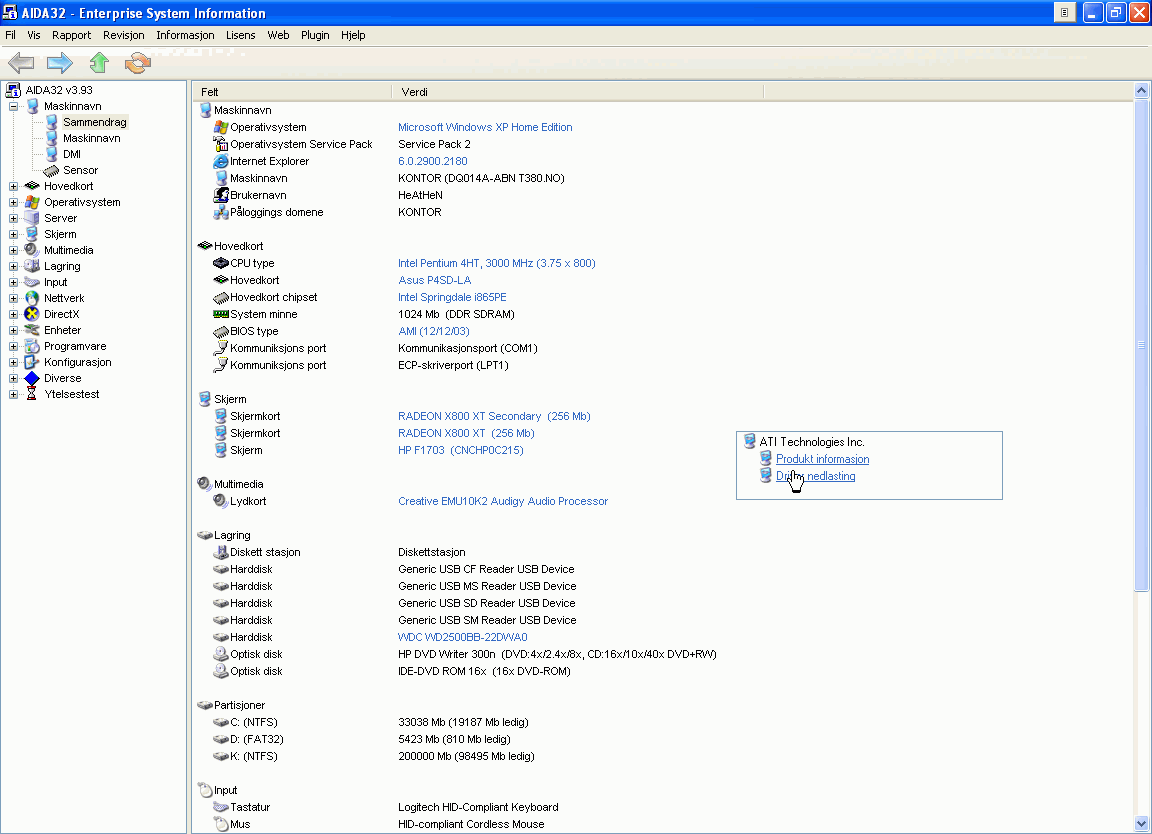Click the Microsoft Windows XP Home Edition link
The width and height of the screenshot is (1152, 834).
pos(485,127)
